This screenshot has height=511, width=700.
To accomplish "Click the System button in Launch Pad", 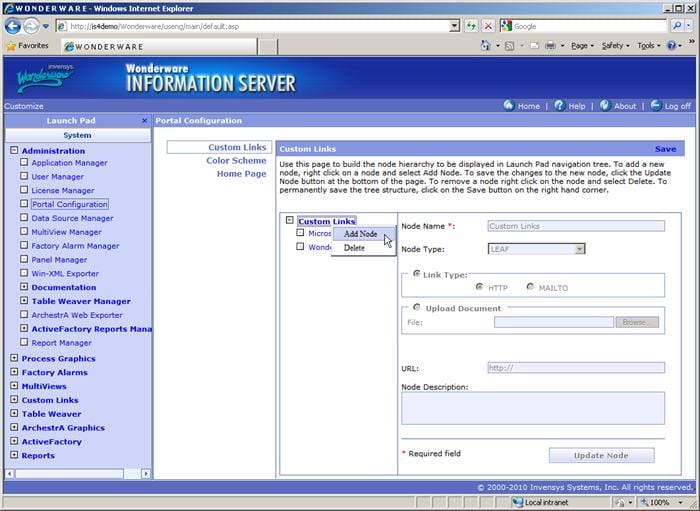I will pos(78,135).
